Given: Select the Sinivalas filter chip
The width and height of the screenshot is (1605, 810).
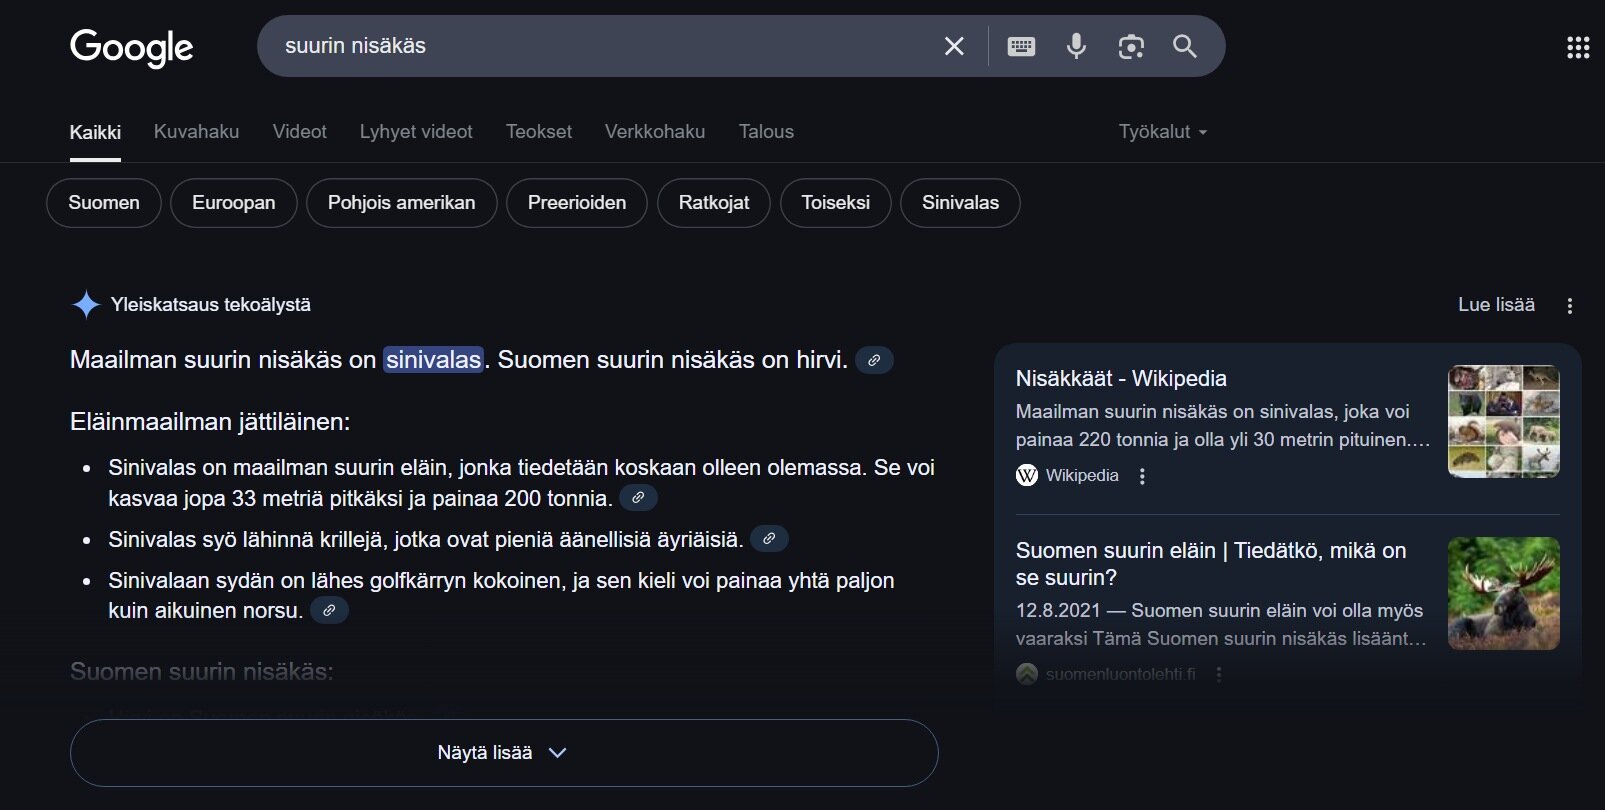Looking at the screenshot, I should click(961, 203).
